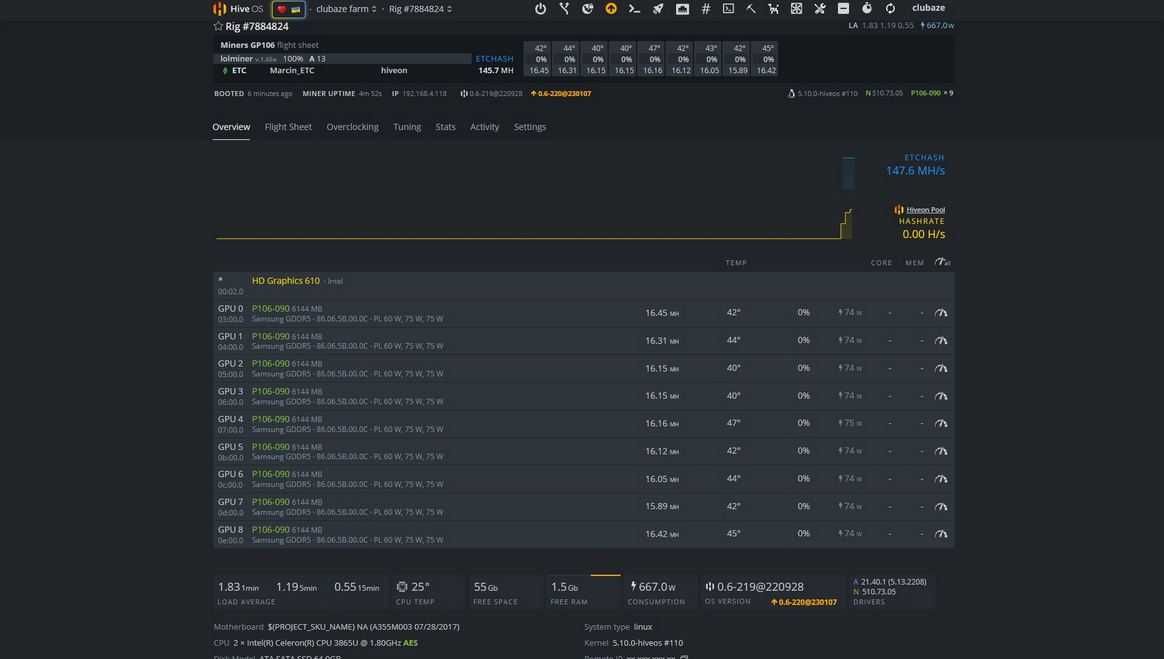The width and height of the screenshot is (1164, 659).
Task: Open the power actions icon
Action: pyautogui.click(x=540, y=9)
